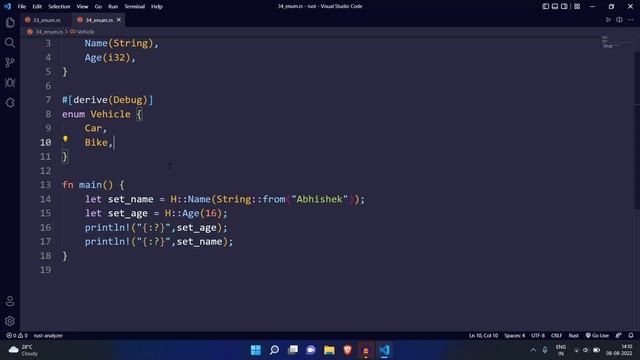
Task: Show hidden system tray icons
Action: [533, 350]
